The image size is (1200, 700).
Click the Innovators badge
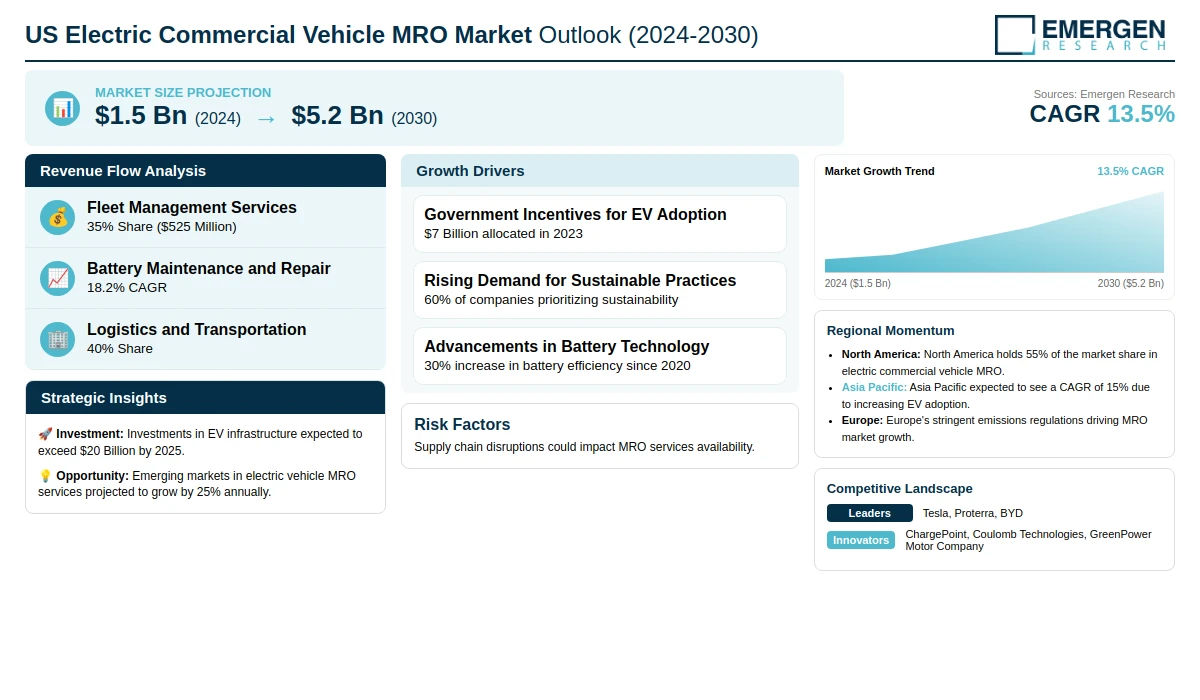click(861, 540)
